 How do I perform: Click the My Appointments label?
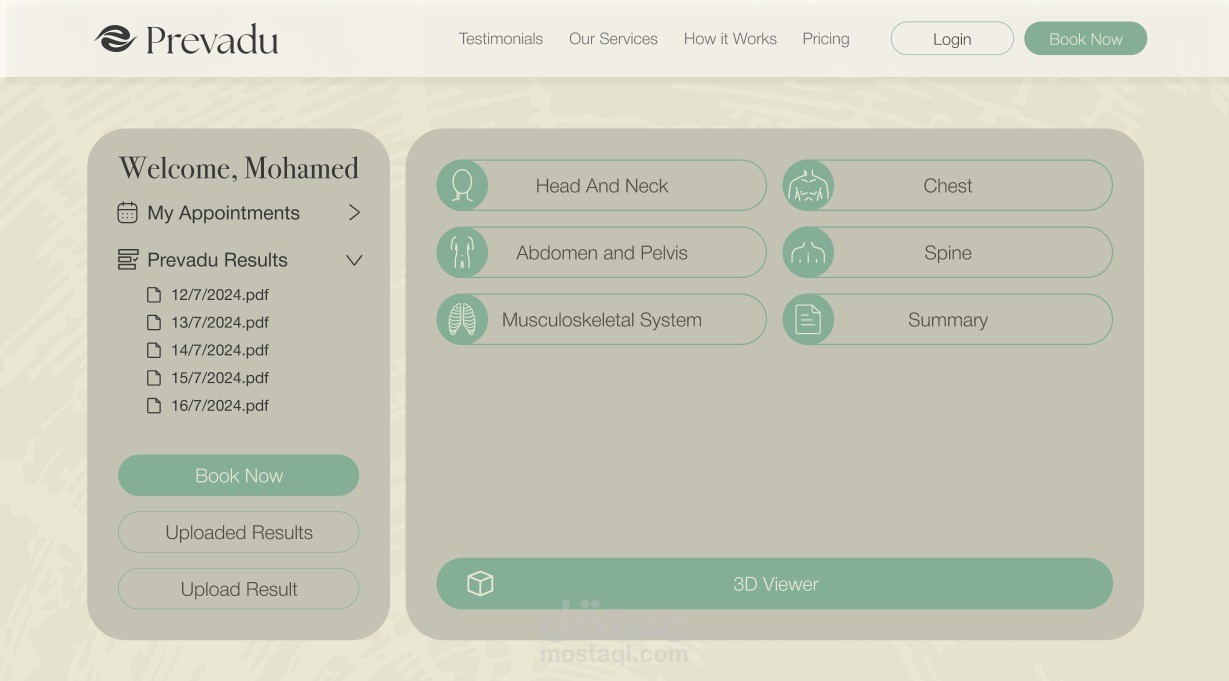point(223,213)
